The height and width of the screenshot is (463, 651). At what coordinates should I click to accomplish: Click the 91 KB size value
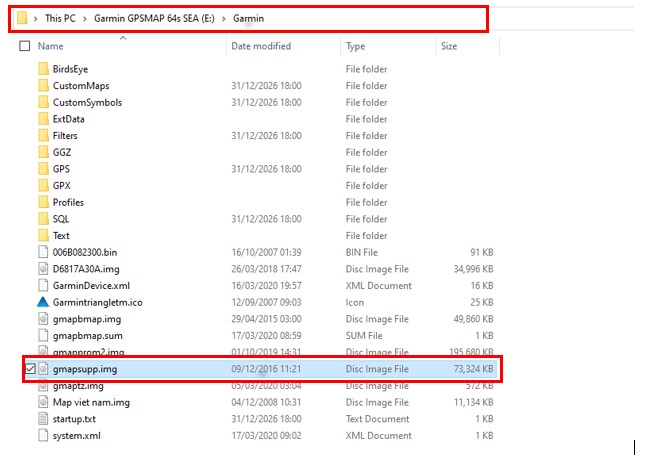(x=482, y=252)
